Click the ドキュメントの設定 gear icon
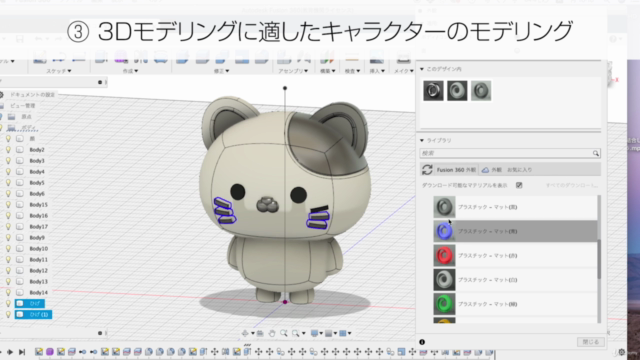The height and width of the screenshot is (360, 640). click(2, 95)
